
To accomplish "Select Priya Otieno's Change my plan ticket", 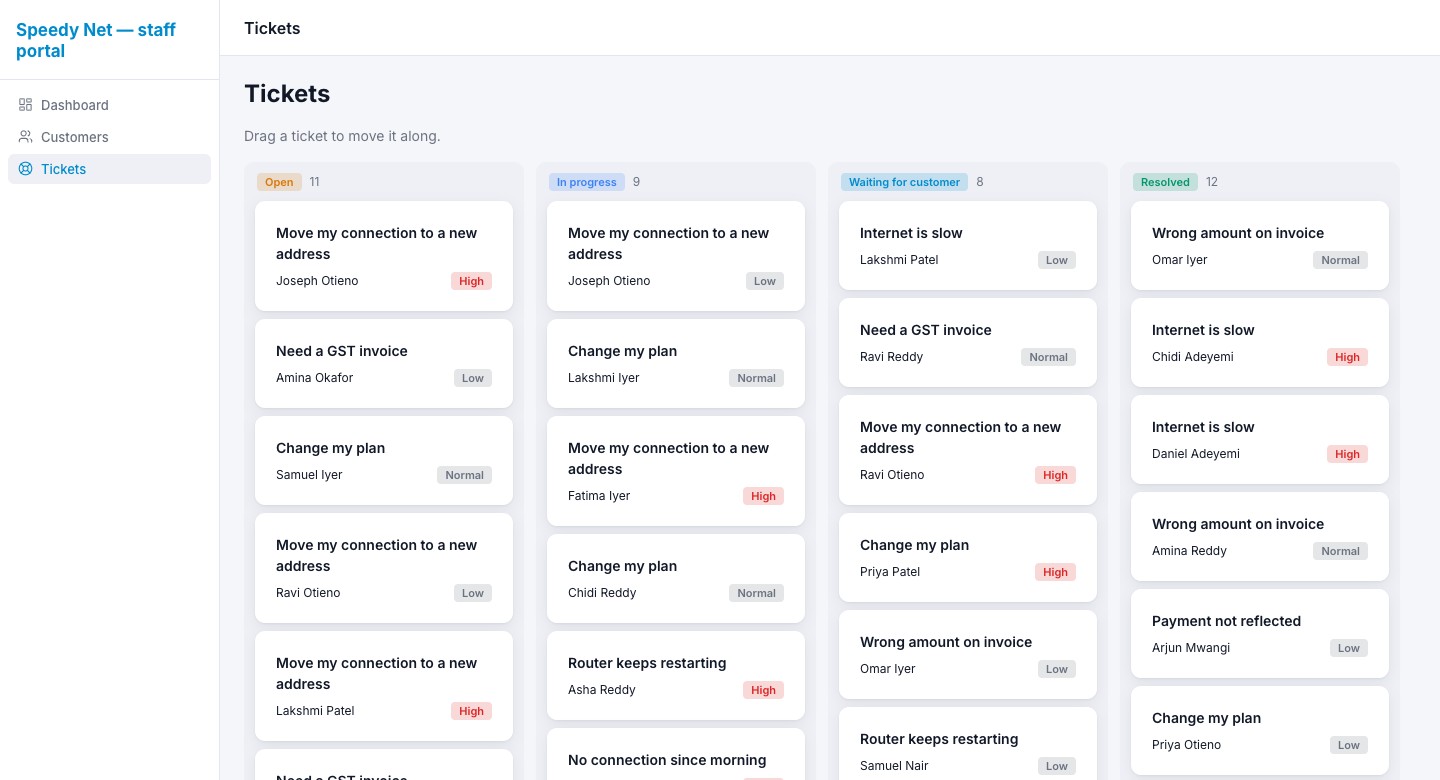I will tap(1260, 730).
